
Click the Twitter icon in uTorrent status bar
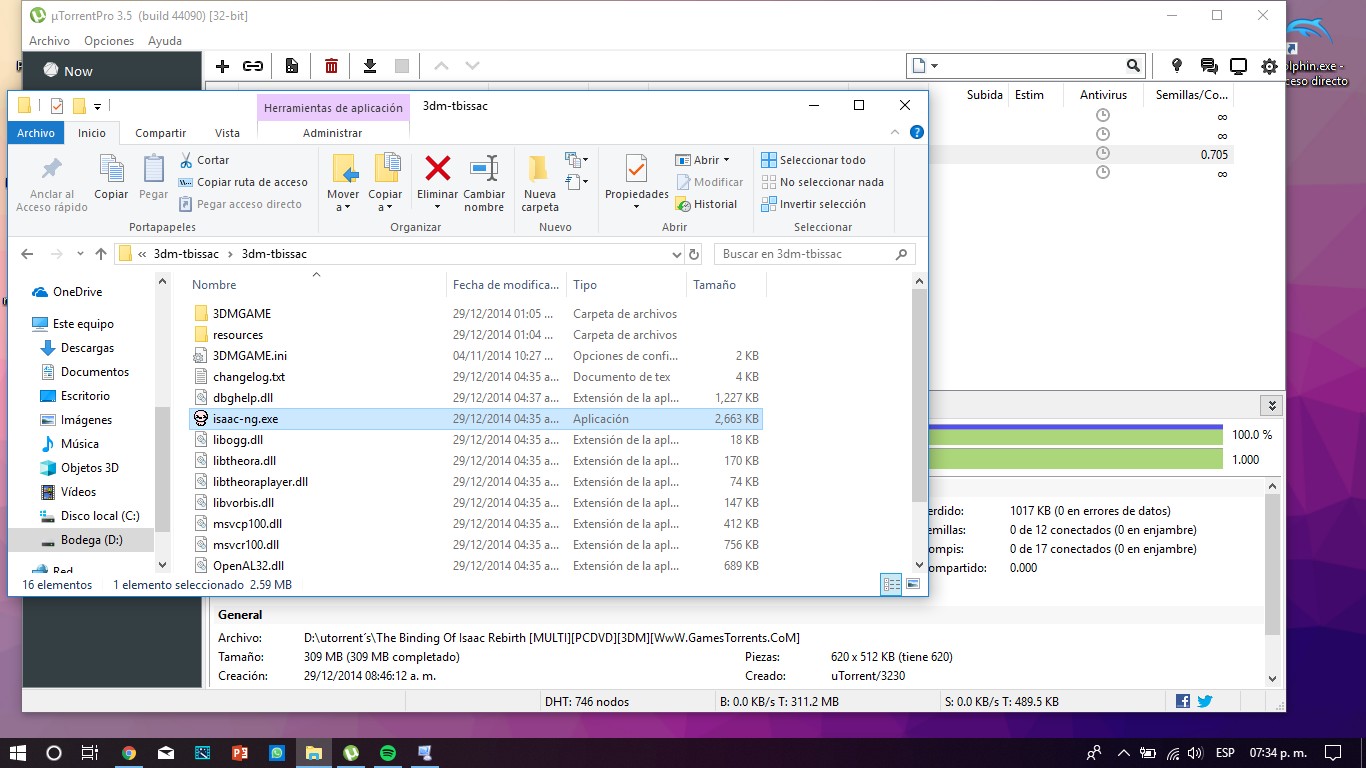(1205, 701)
